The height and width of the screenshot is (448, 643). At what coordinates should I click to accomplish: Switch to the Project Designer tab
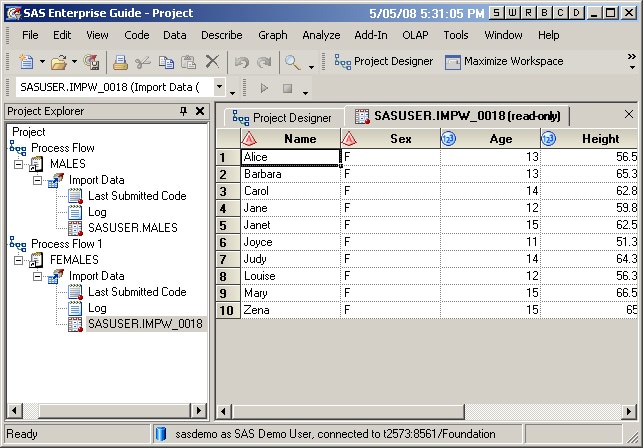[282, 117]
